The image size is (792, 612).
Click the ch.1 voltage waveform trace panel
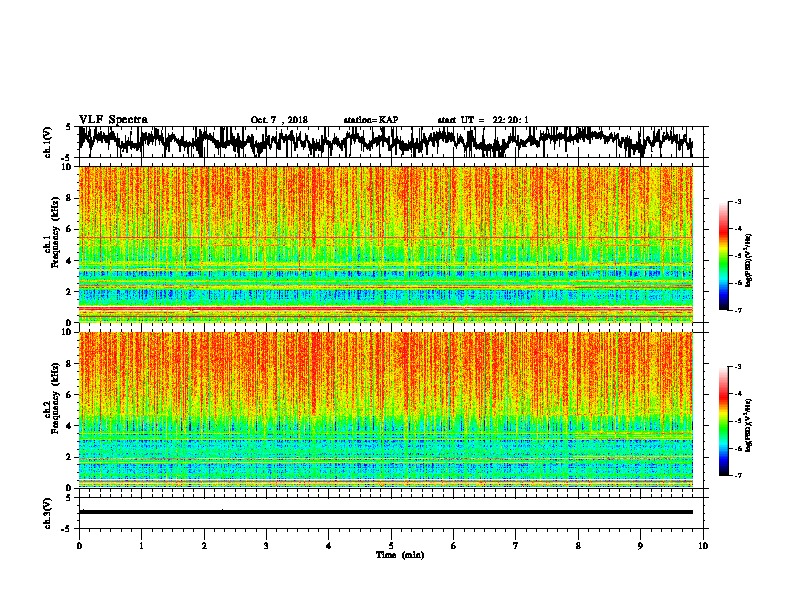391,142
